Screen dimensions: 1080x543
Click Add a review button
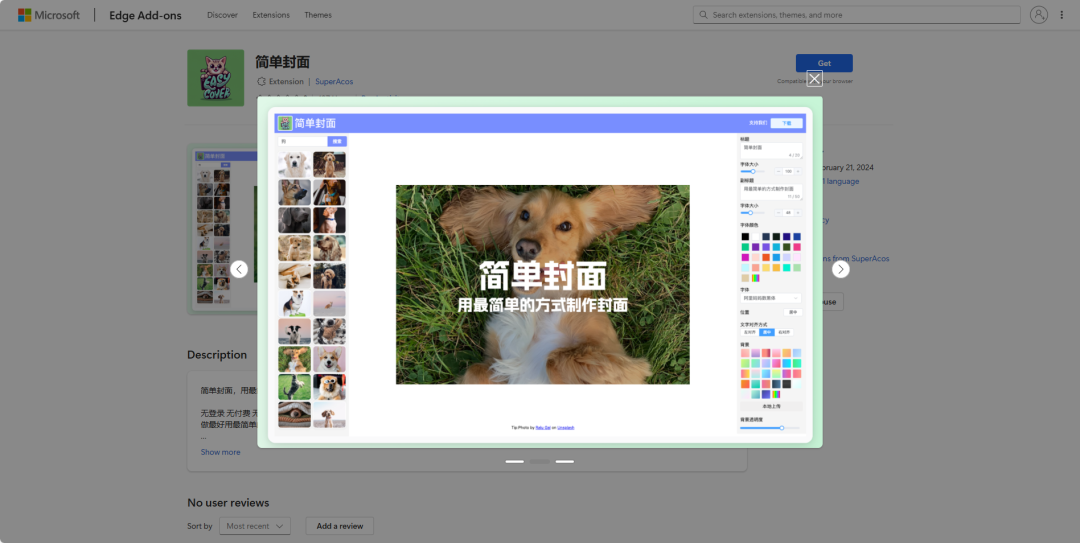[340, 526]
